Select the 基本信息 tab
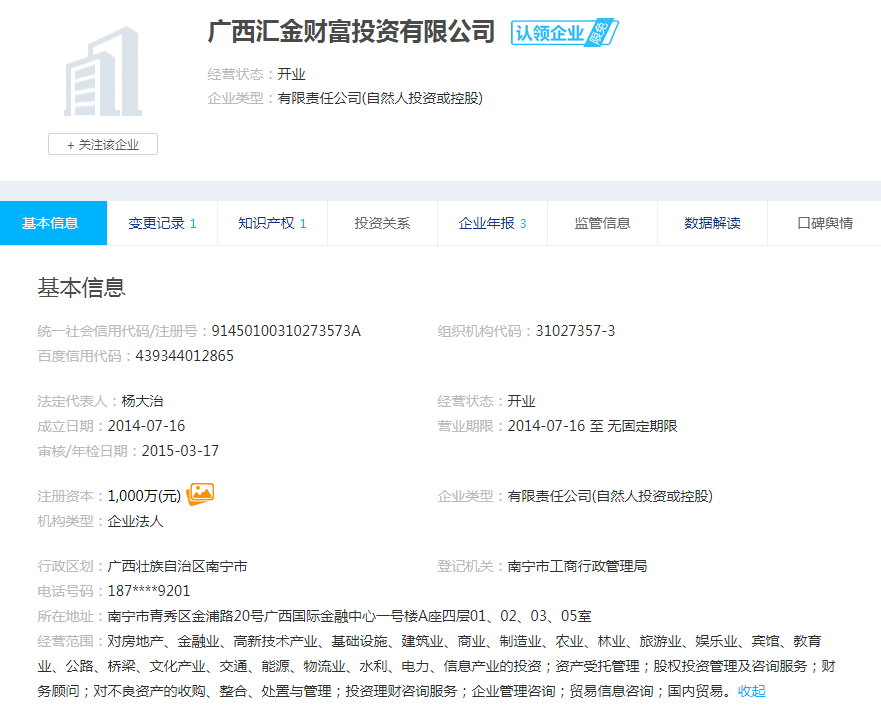Image resolution: width=881 pixels, height=719 pixels. (x=50, y=223)
